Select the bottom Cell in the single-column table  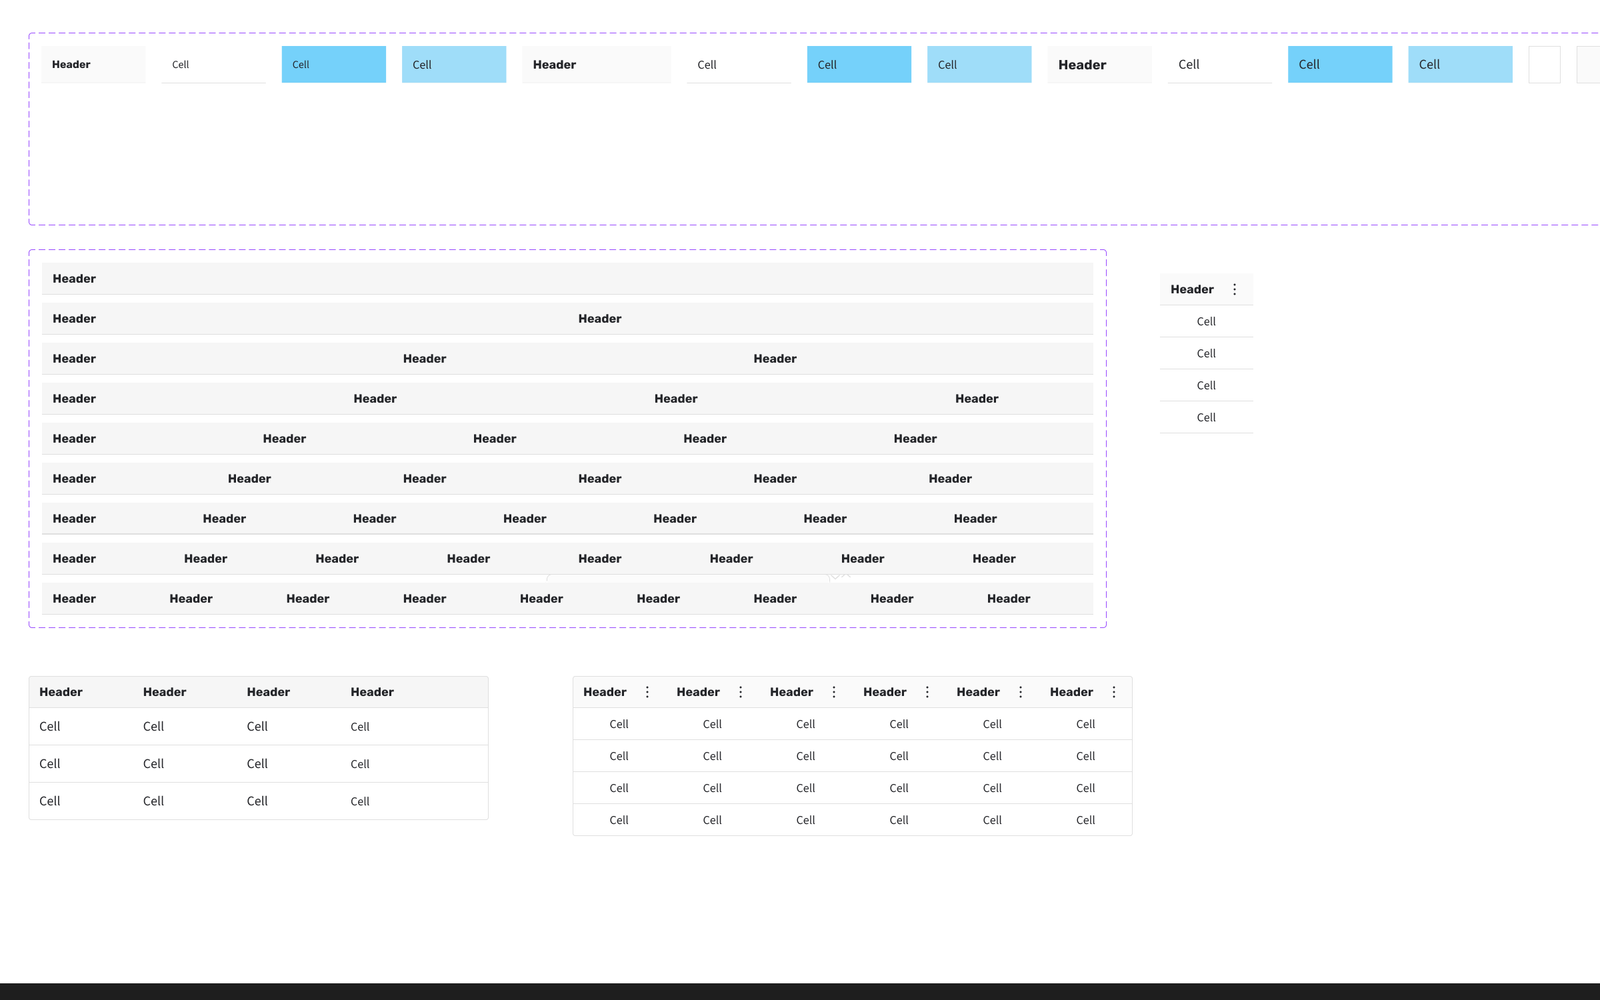coord(1206,418)
